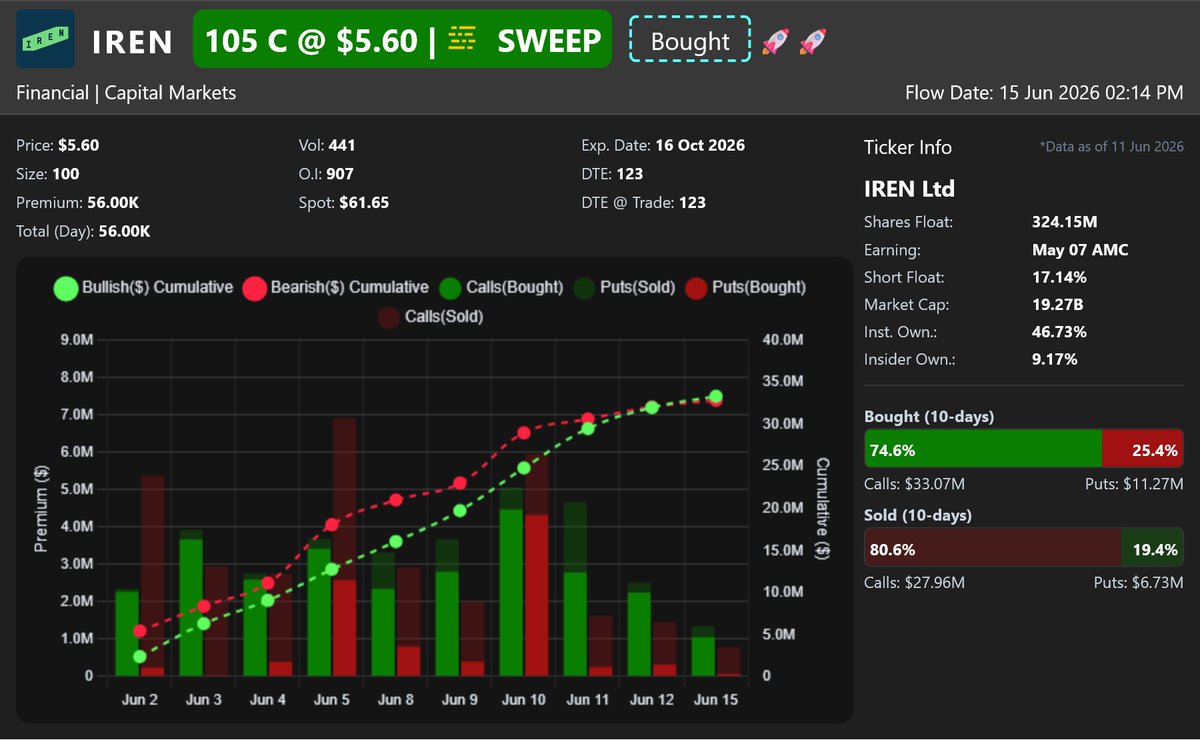Toggle Bearish($) Cumulative legend series
Image resolution: width=1200 pixels, height=740 pixels.
[x=335, y=288]
